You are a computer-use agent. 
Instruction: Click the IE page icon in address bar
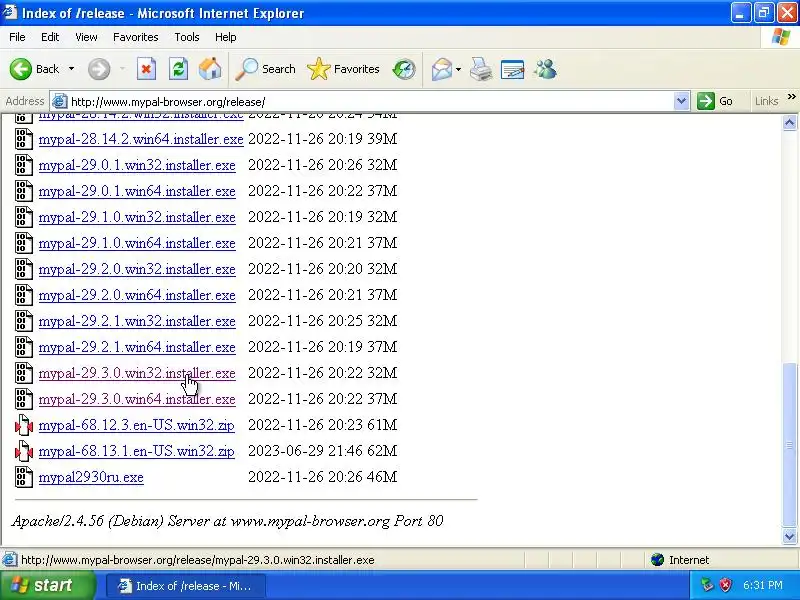[60, 102]
